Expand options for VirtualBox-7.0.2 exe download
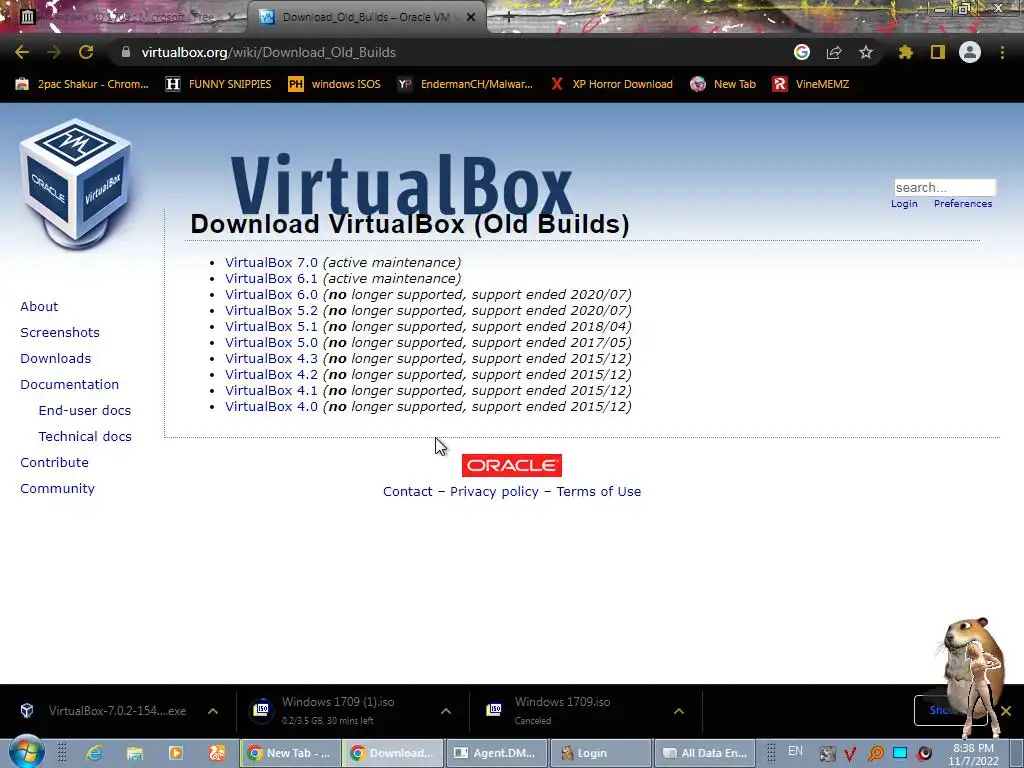This screenshot has width=1024, height=768. 213,711
